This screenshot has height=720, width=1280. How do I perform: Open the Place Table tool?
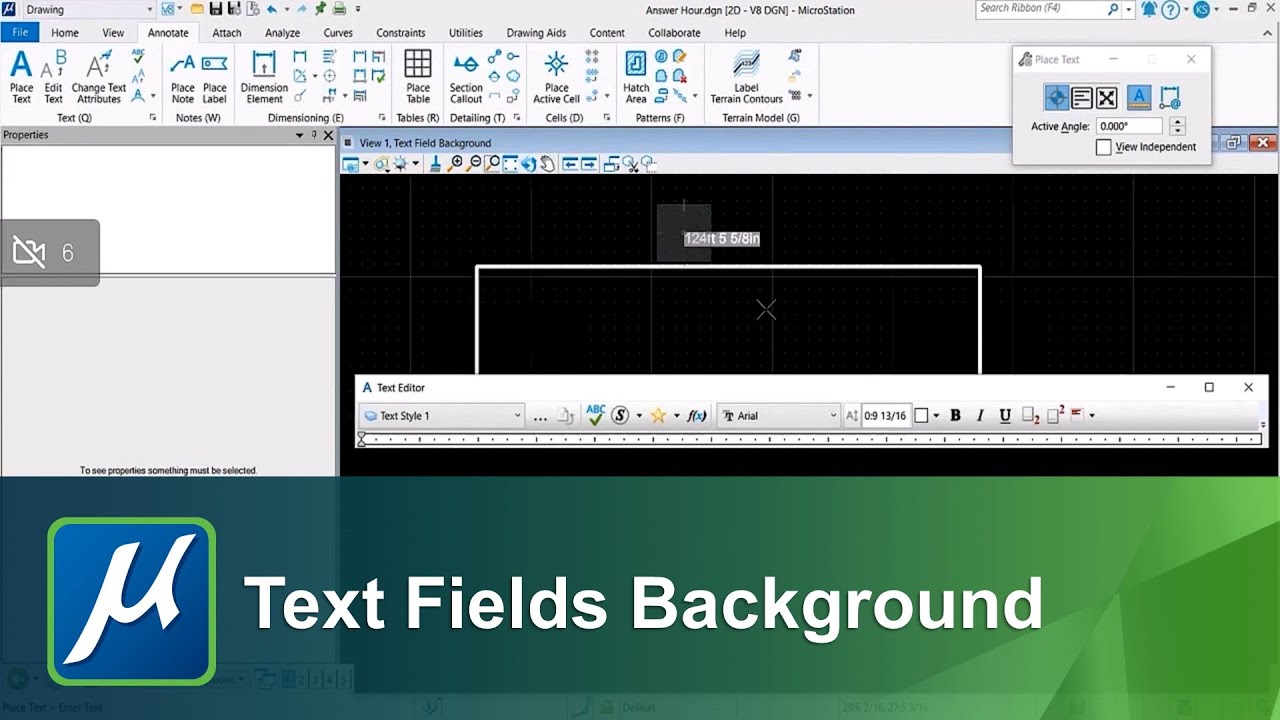pyautogui.click(x=418, y=77)
